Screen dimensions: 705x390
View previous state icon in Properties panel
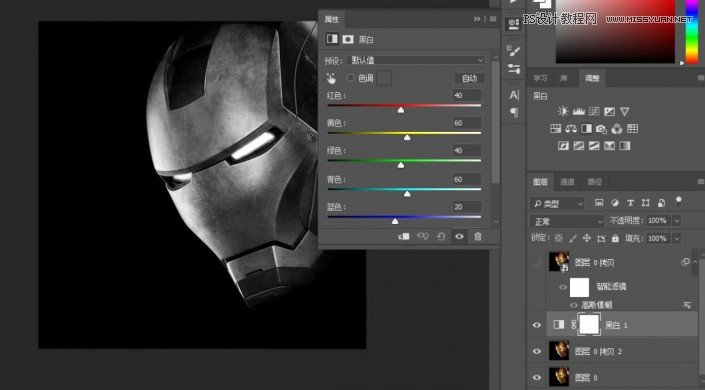tap(423, 236)
